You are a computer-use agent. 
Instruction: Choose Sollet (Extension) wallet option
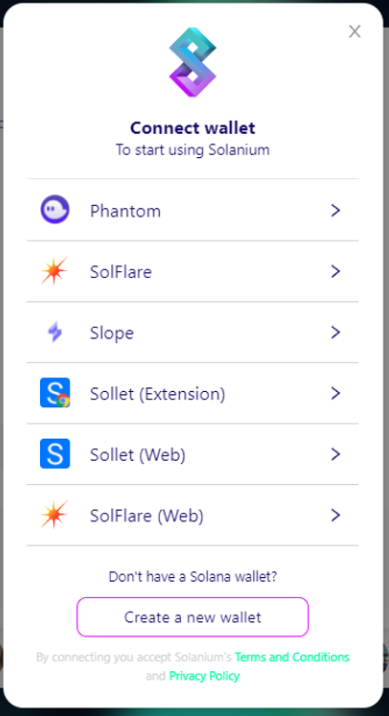[x=193, y=393]
